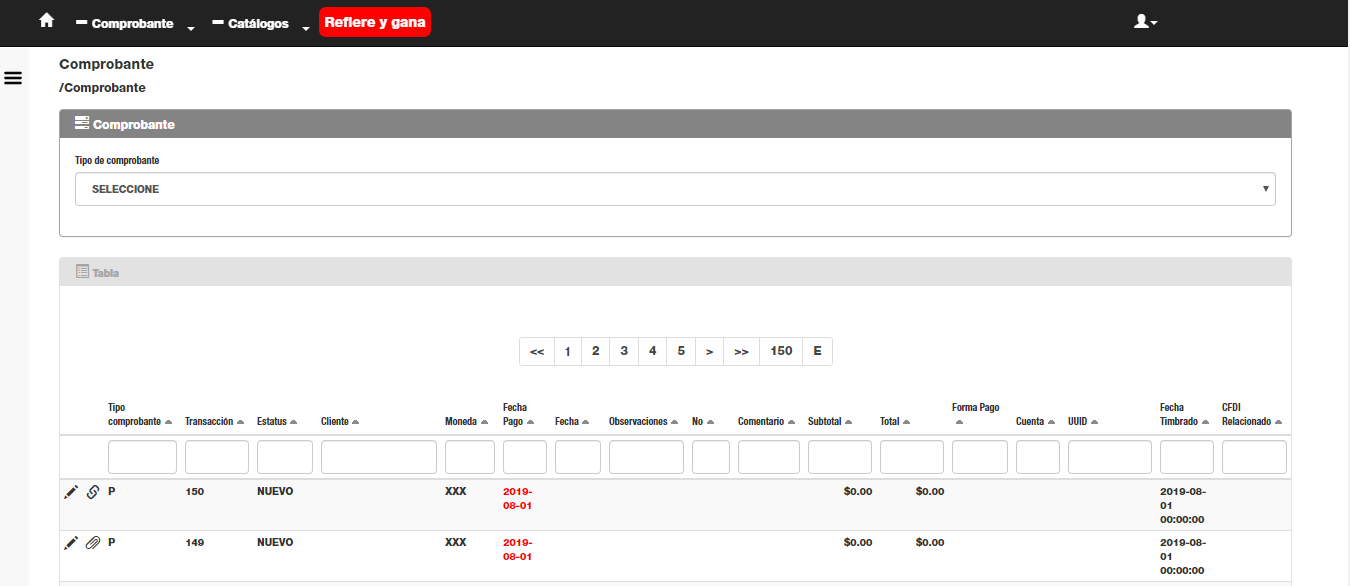Edit transaction 150 with pencil icon
The width and height of the screenshot is (1350, 586).
pos(71,492)
